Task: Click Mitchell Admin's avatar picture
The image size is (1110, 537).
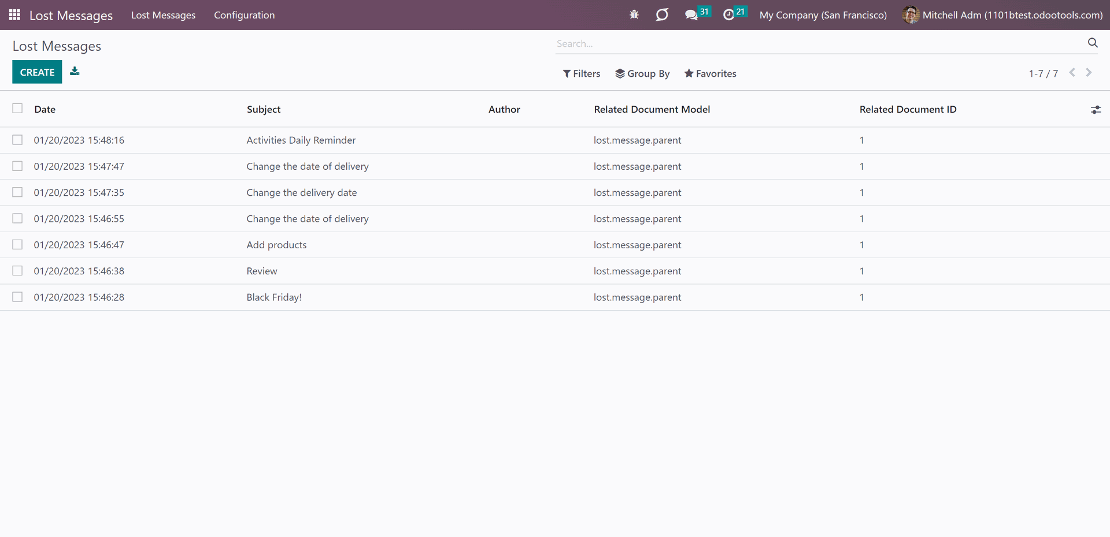Action: (911, 15)
